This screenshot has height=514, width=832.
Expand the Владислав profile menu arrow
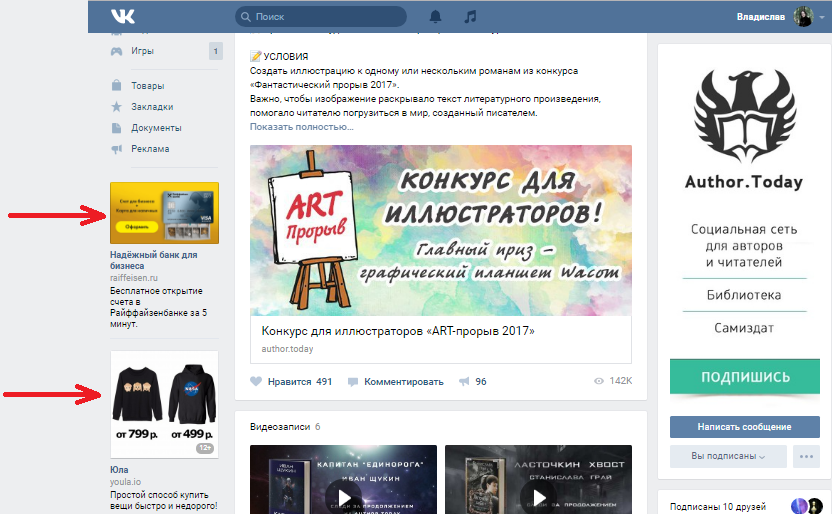pos(822,17)
